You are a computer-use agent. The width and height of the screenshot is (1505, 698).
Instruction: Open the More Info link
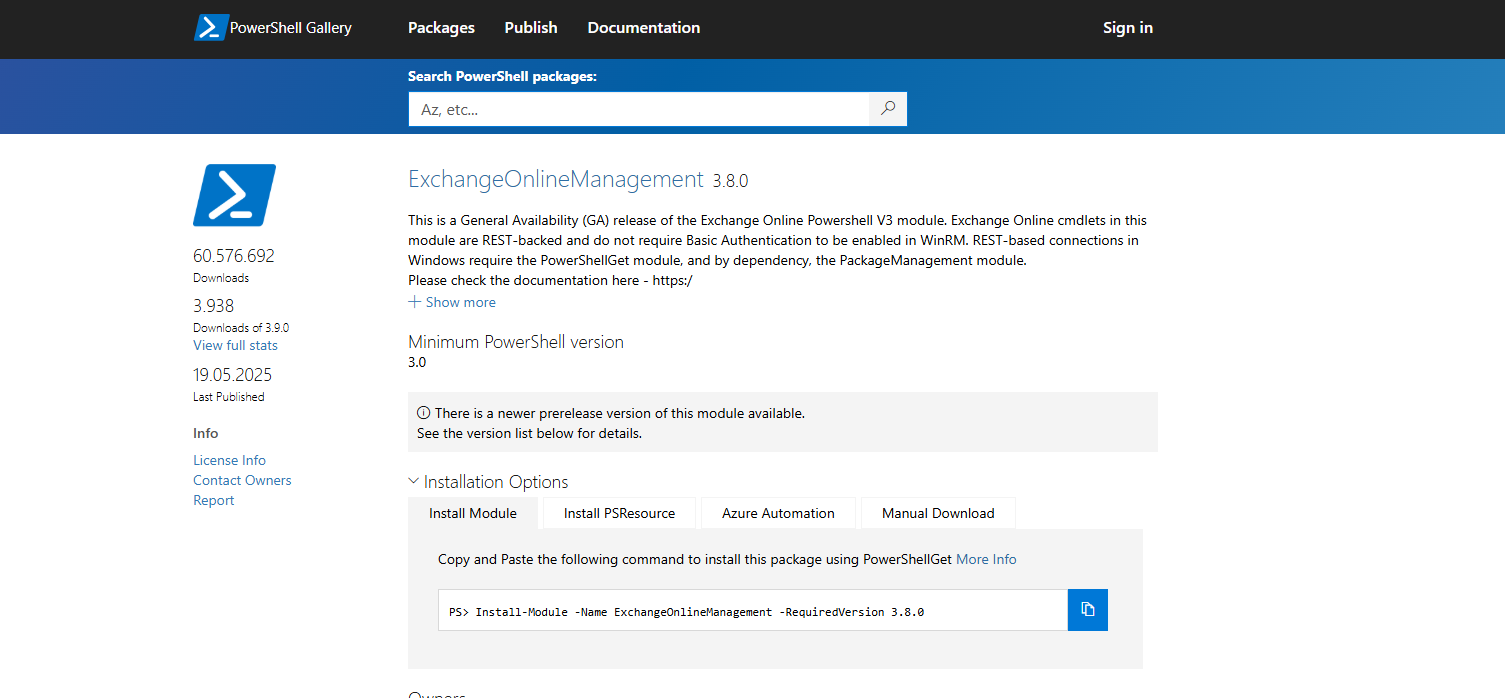(x=986, y=559)
